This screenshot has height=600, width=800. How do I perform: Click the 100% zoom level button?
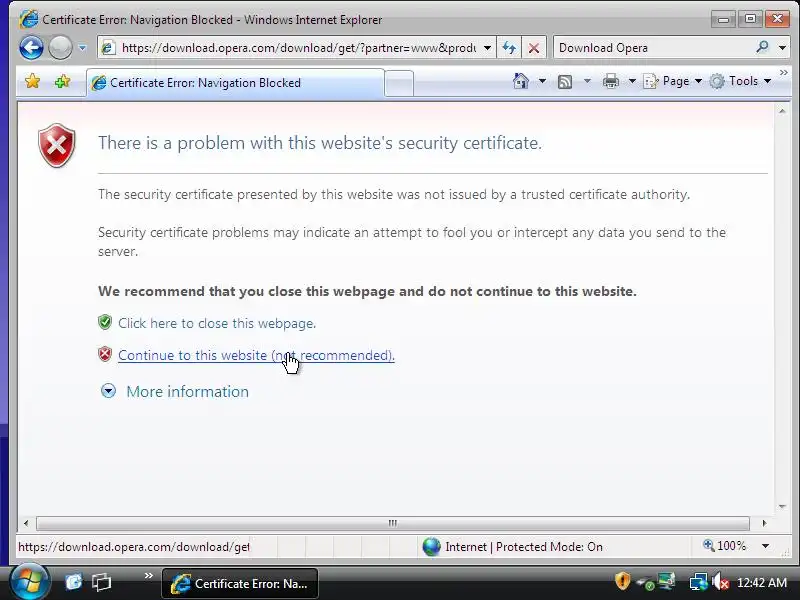724,546
